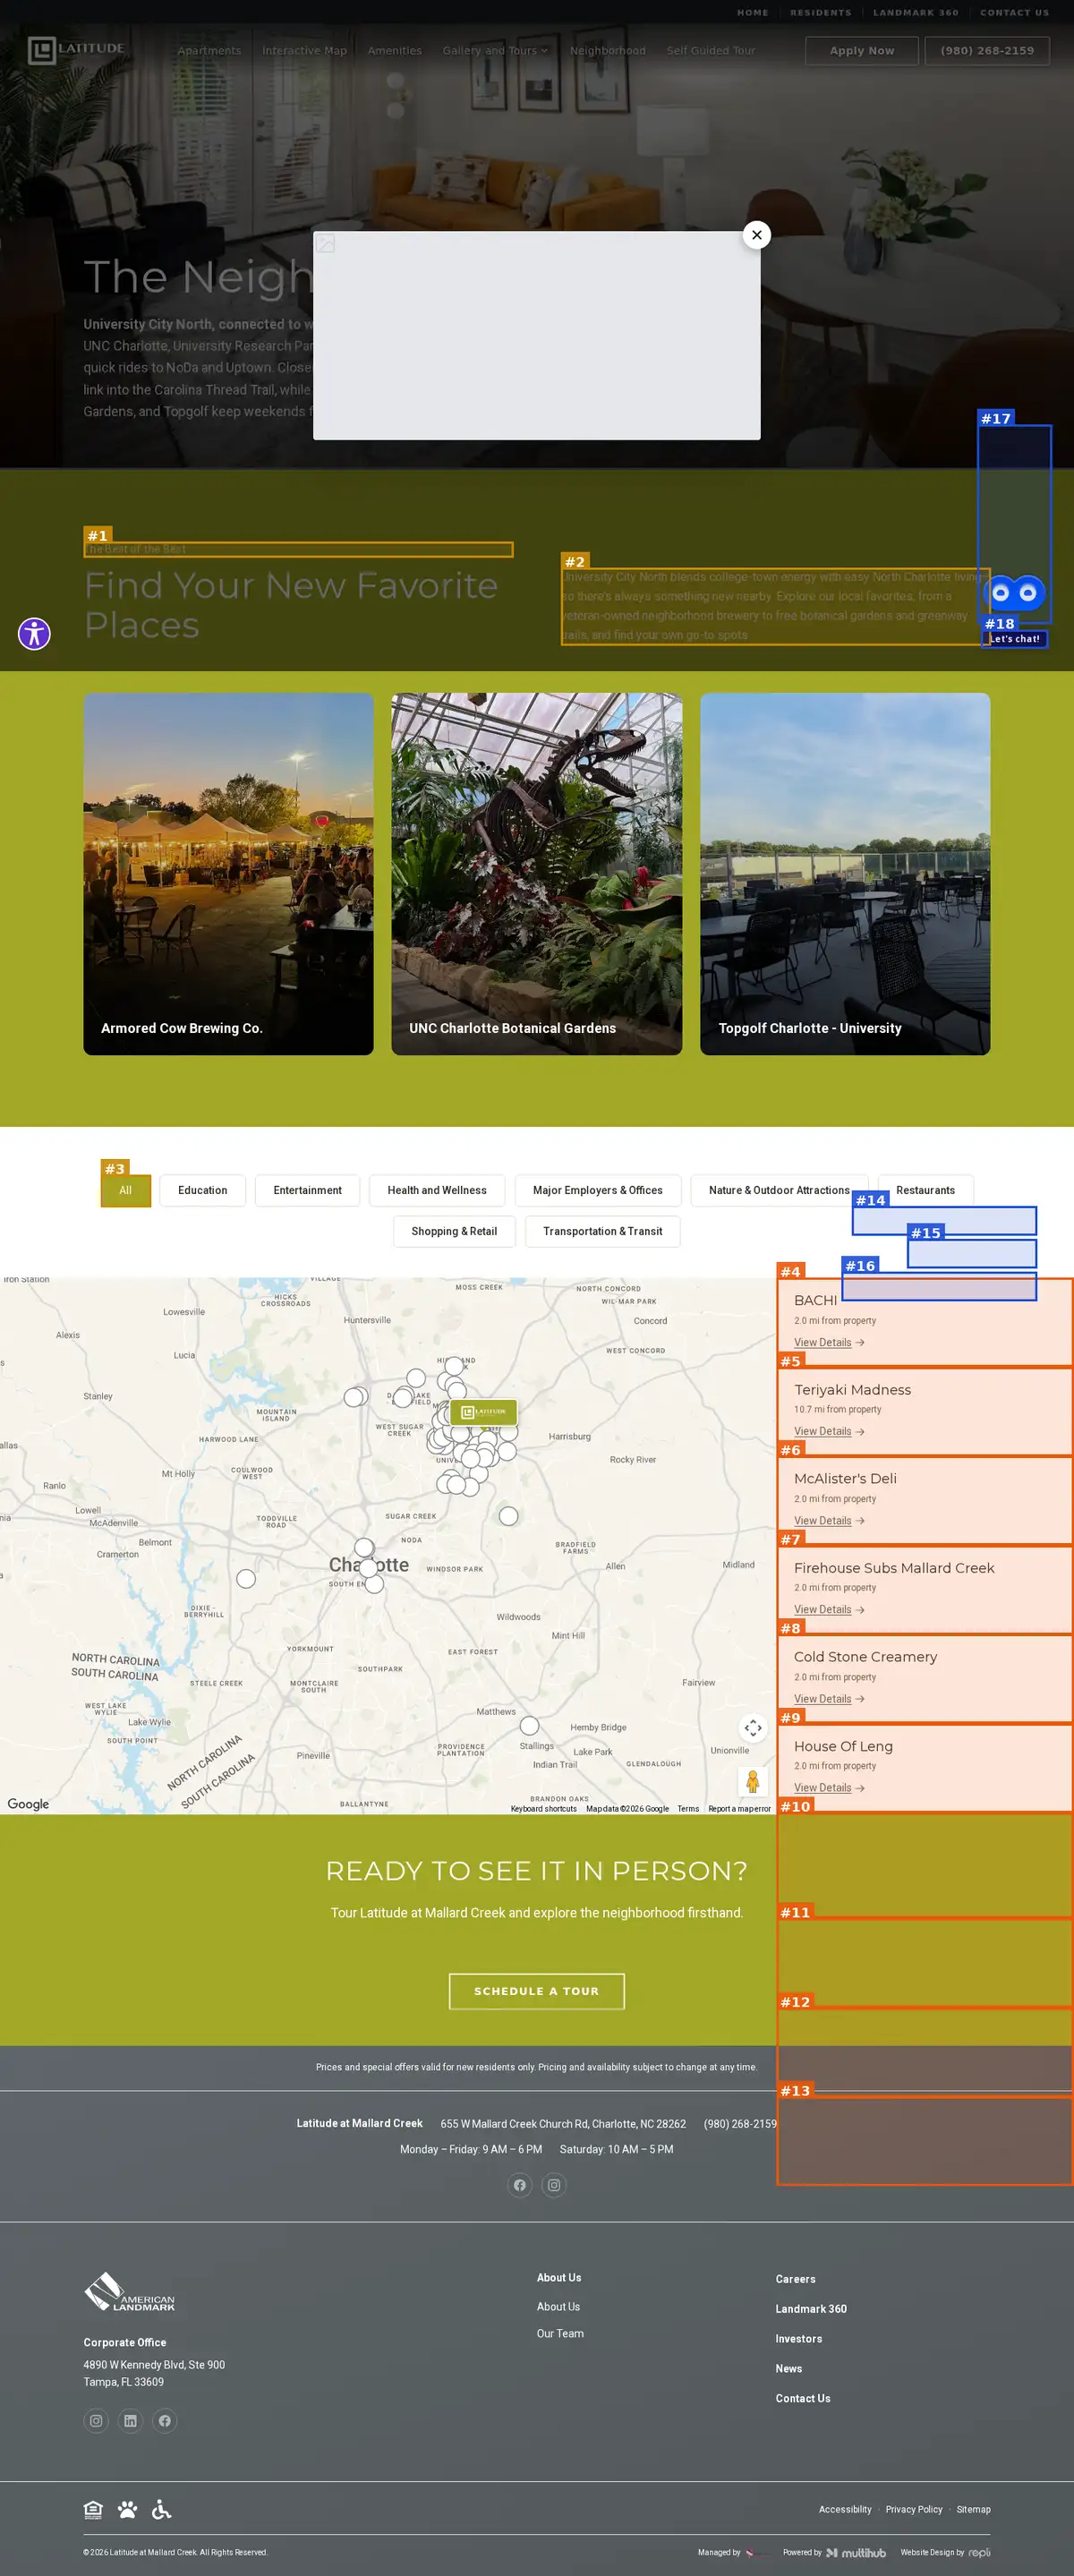
Task: Open the accessibility widget icon
Action: 34,633
